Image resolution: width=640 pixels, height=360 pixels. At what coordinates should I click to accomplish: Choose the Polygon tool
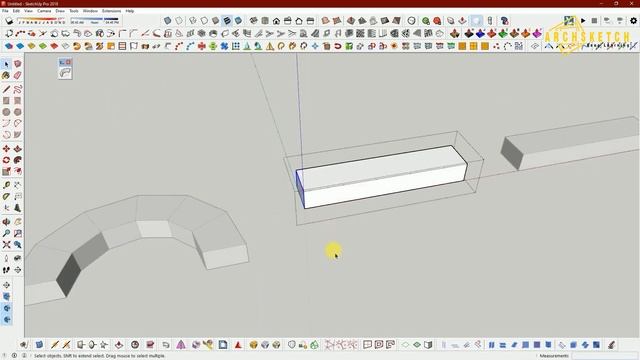coord(18,112)
